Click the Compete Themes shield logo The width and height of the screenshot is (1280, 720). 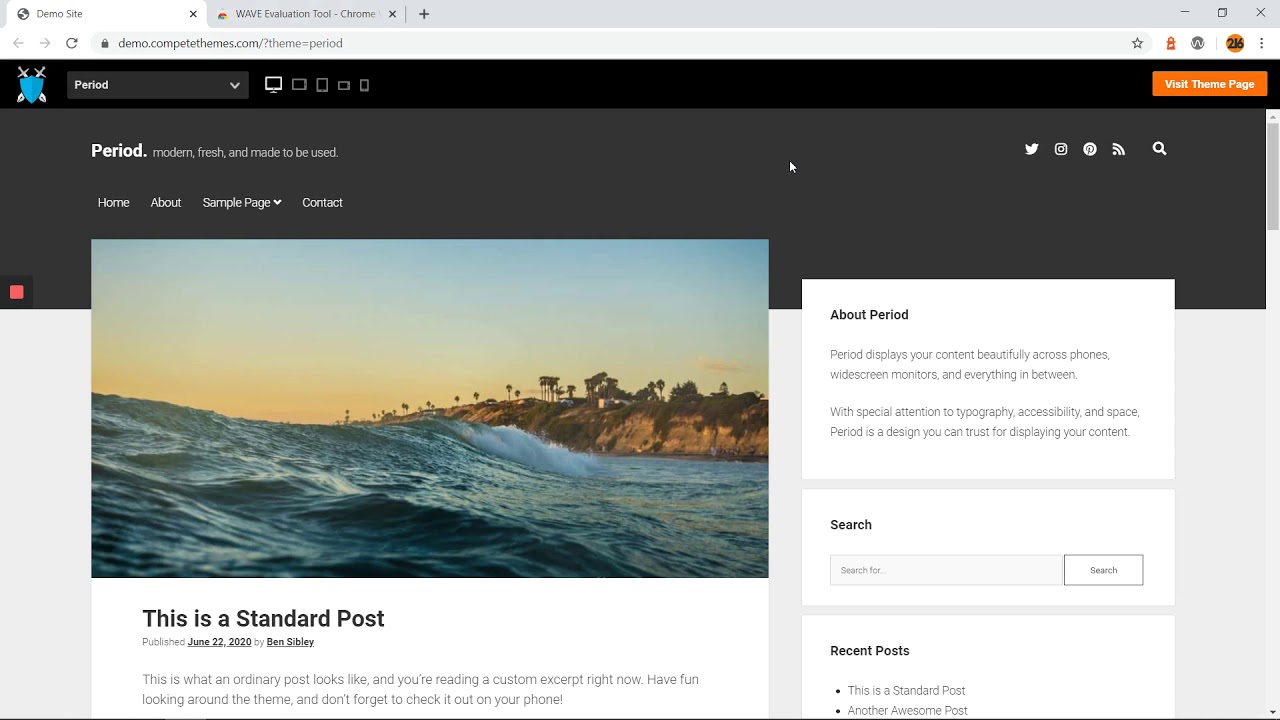[32, 85]
